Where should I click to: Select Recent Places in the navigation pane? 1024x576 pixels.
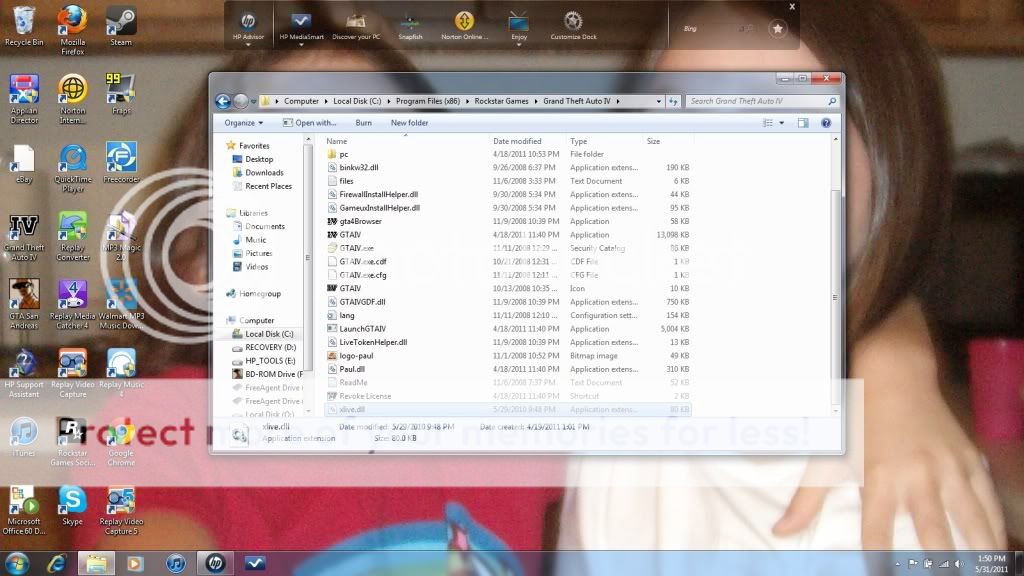[268, 186]
